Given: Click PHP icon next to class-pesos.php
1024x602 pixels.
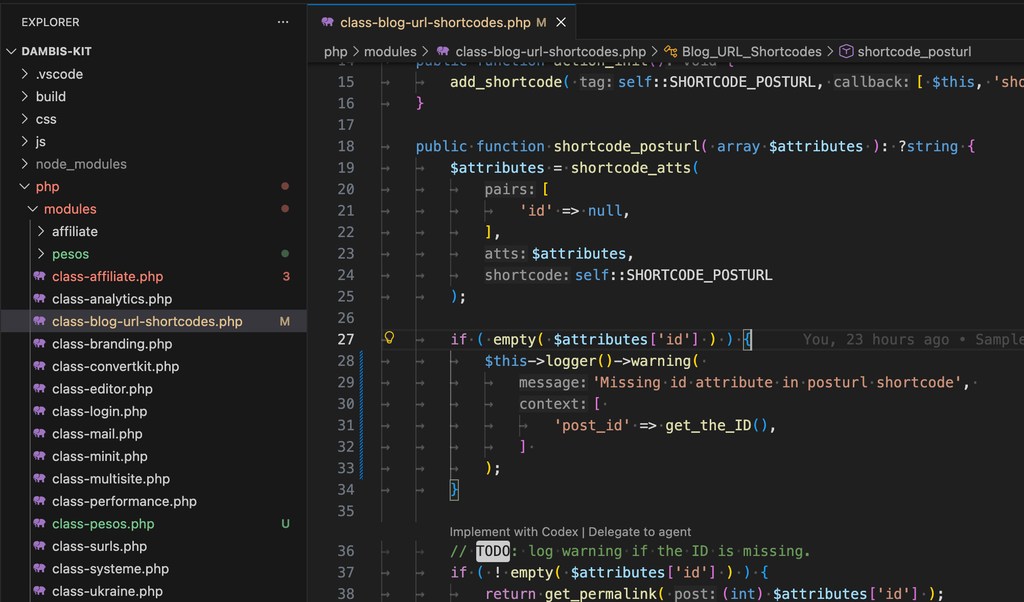Looking at the screenshot, I should tap(40, 524).
